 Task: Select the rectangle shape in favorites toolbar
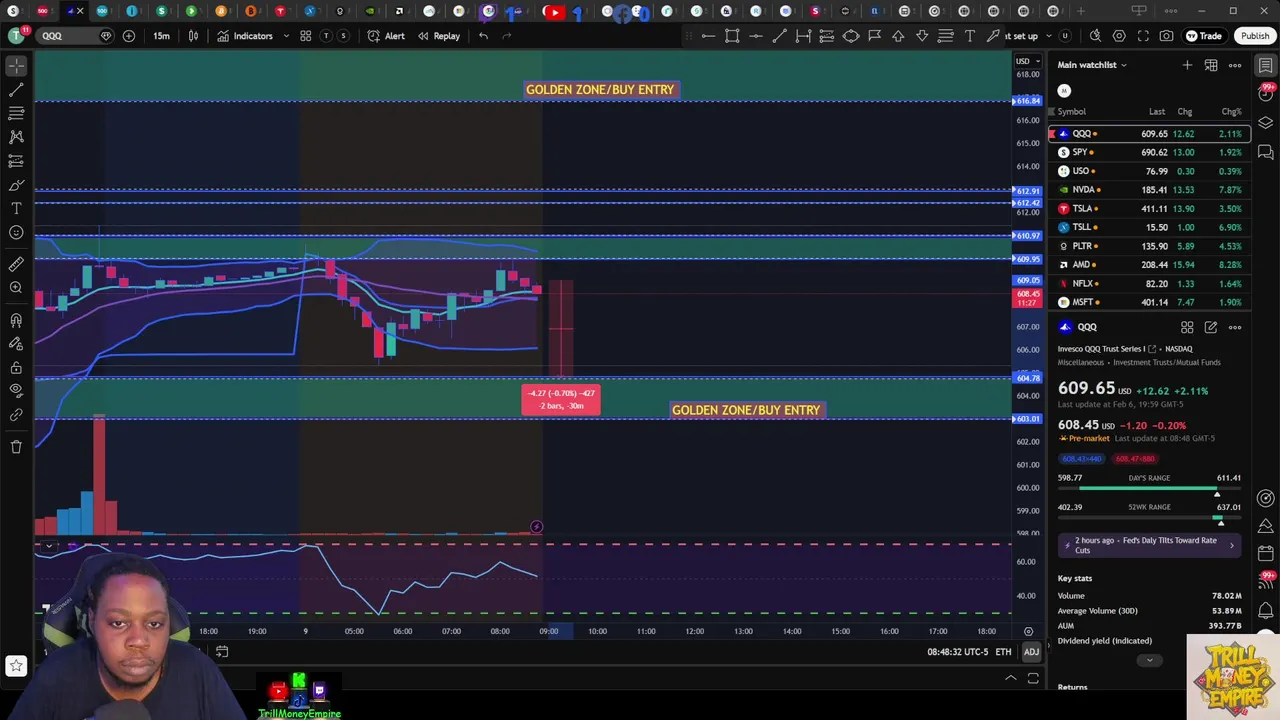click(732, 36)
